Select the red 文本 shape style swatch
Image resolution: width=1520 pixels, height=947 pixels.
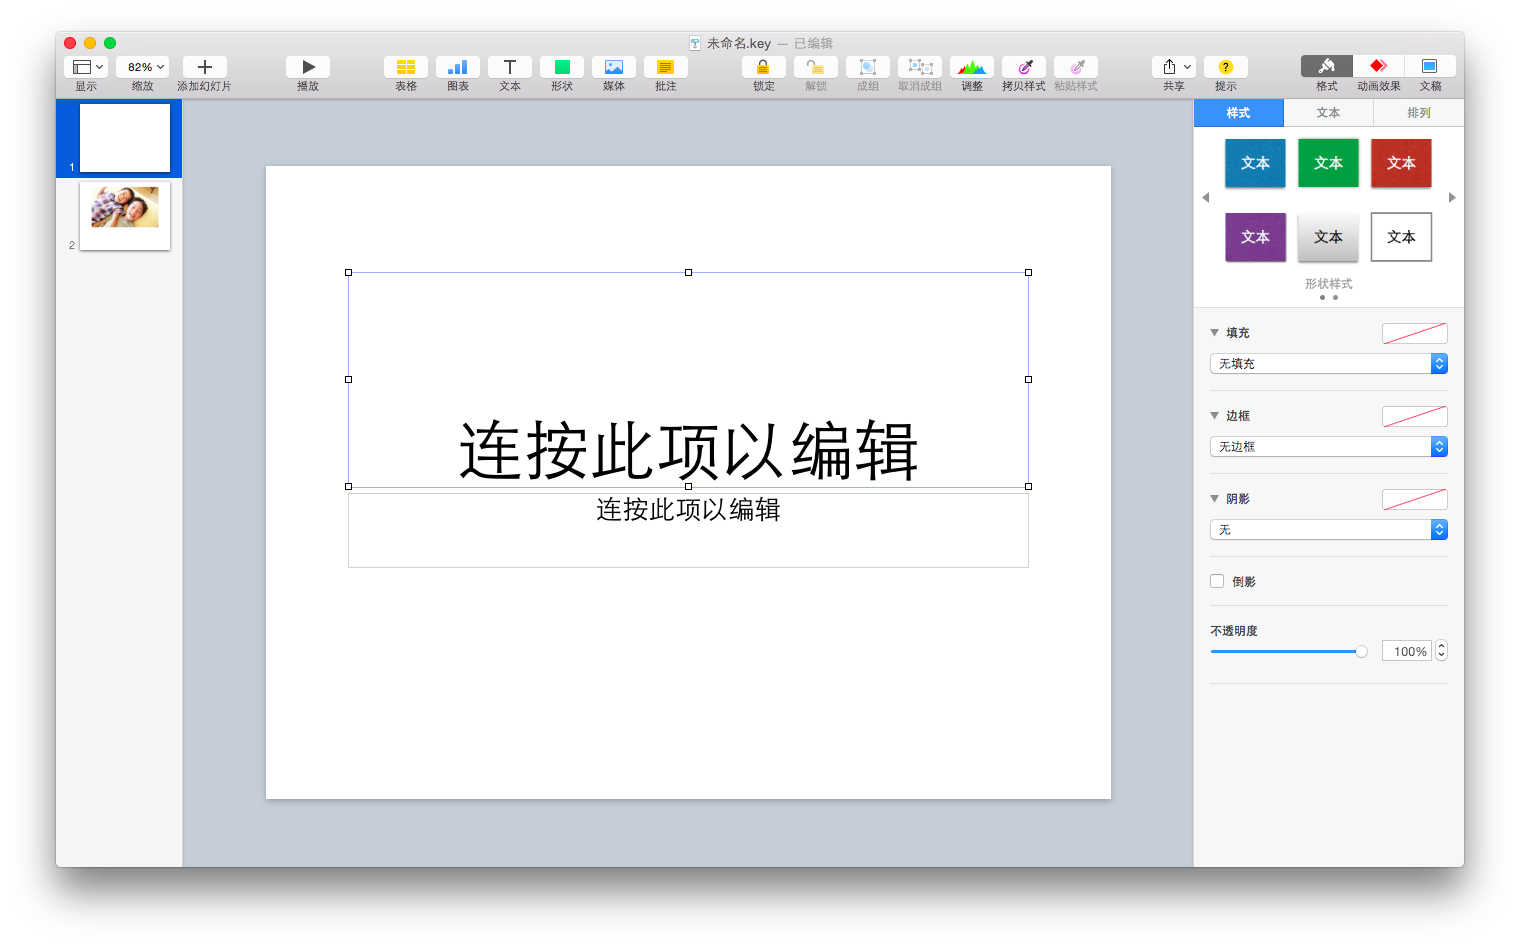point(1401,163)
